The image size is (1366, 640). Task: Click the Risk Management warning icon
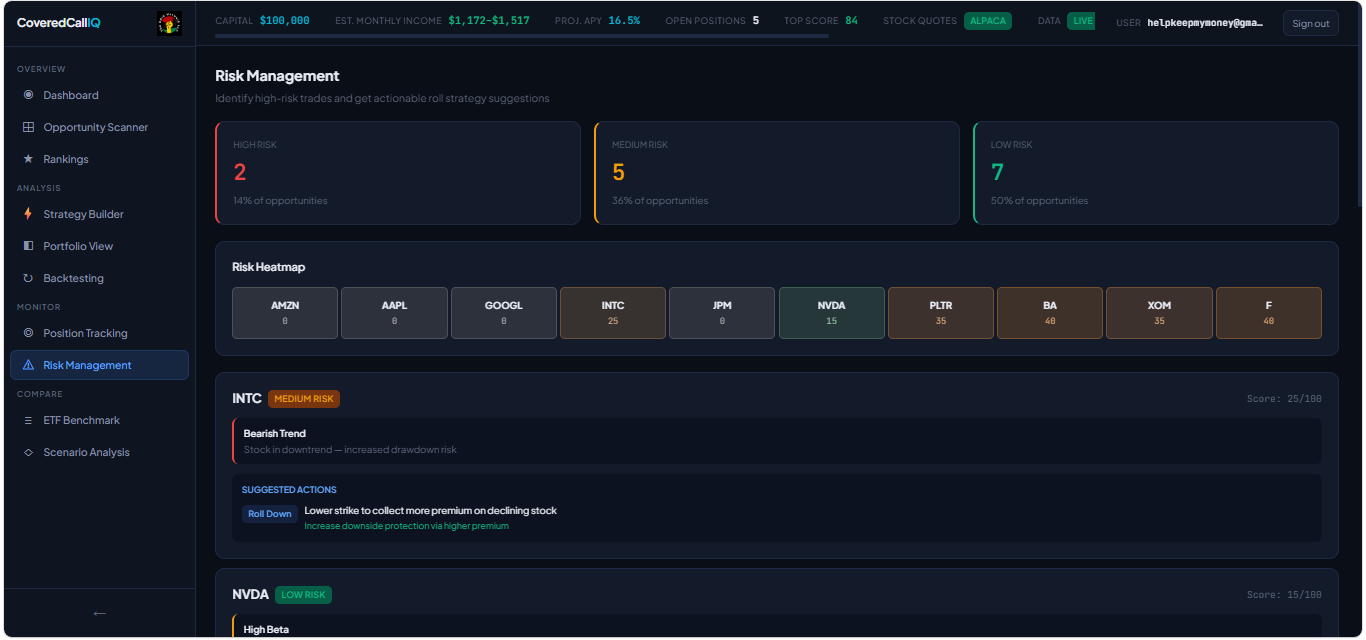(x=28, y=365)
